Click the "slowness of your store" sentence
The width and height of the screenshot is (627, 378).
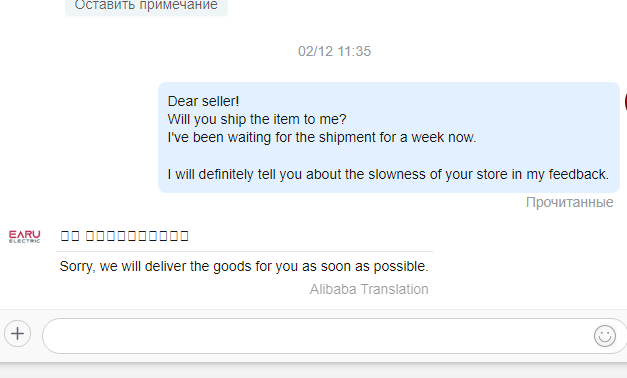(388, 174)
